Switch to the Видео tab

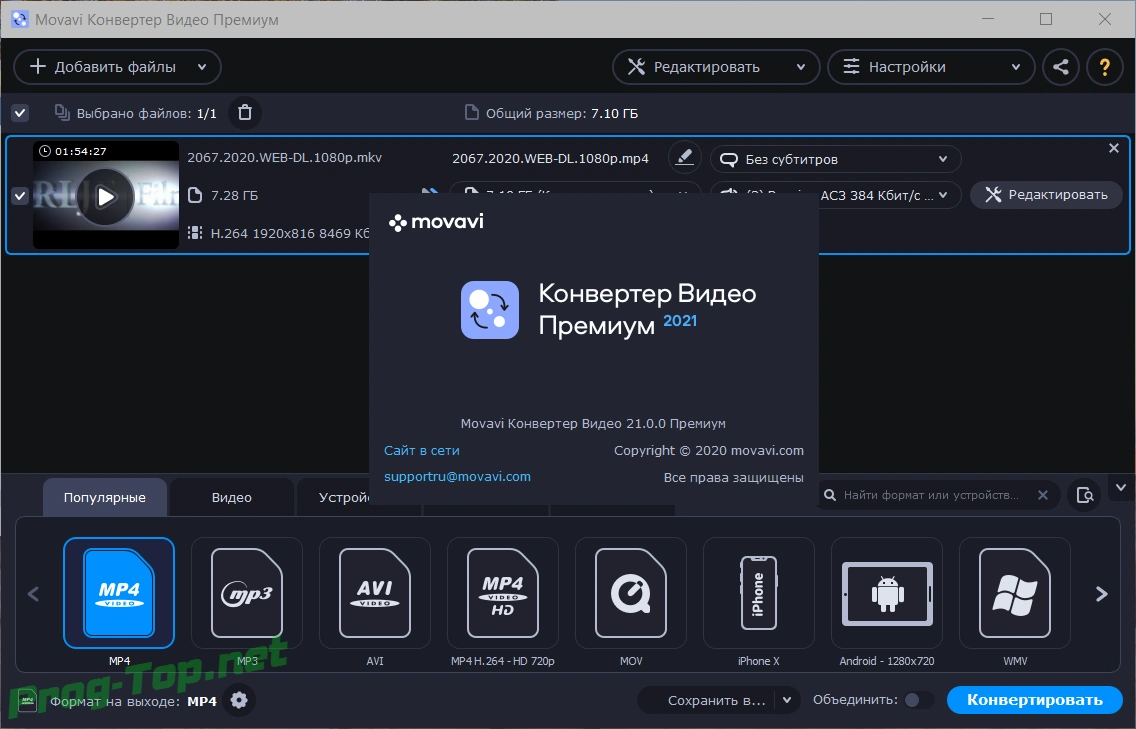click(232, 498)
